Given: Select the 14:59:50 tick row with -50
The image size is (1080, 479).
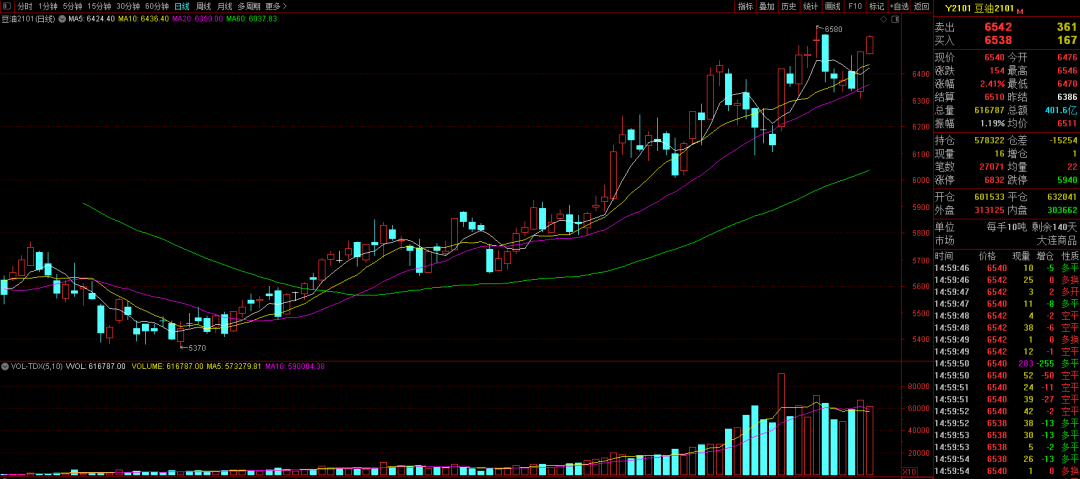Looking at the screenshot, I should click(1006, 375).
